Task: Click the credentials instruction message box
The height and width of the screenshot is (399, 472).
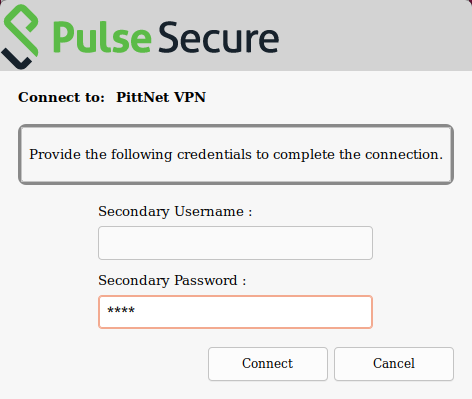Action: 236,154
